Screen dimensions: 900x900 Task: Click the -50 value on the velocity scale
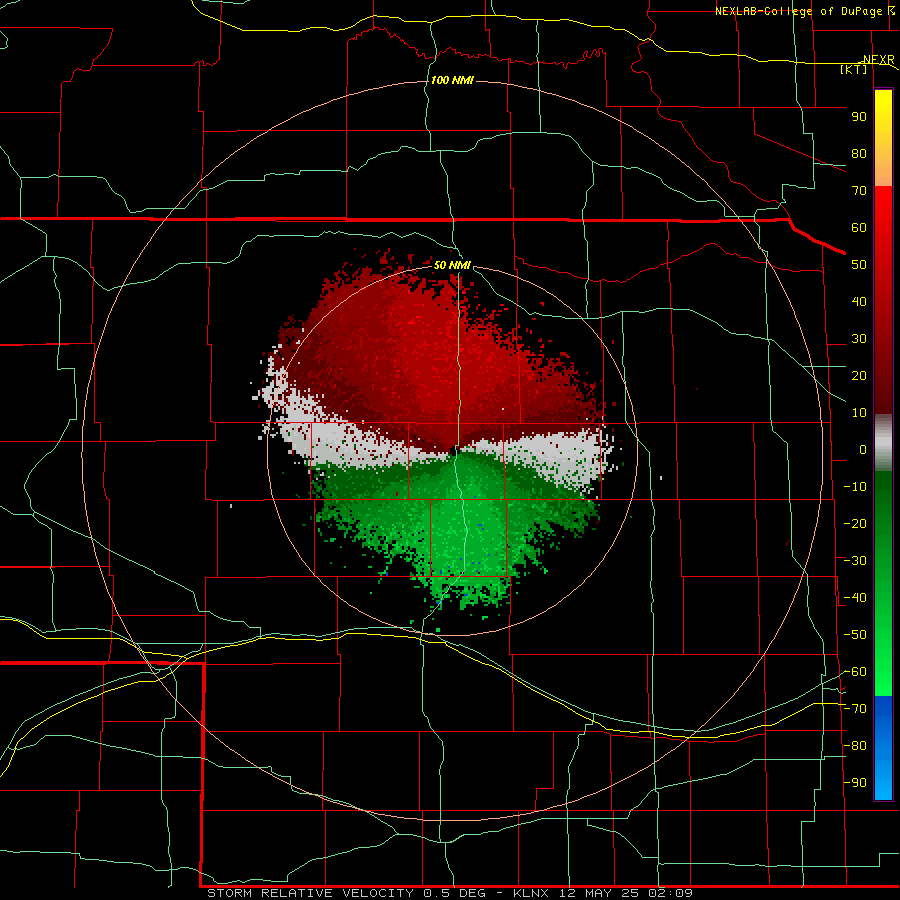point(855,635)
